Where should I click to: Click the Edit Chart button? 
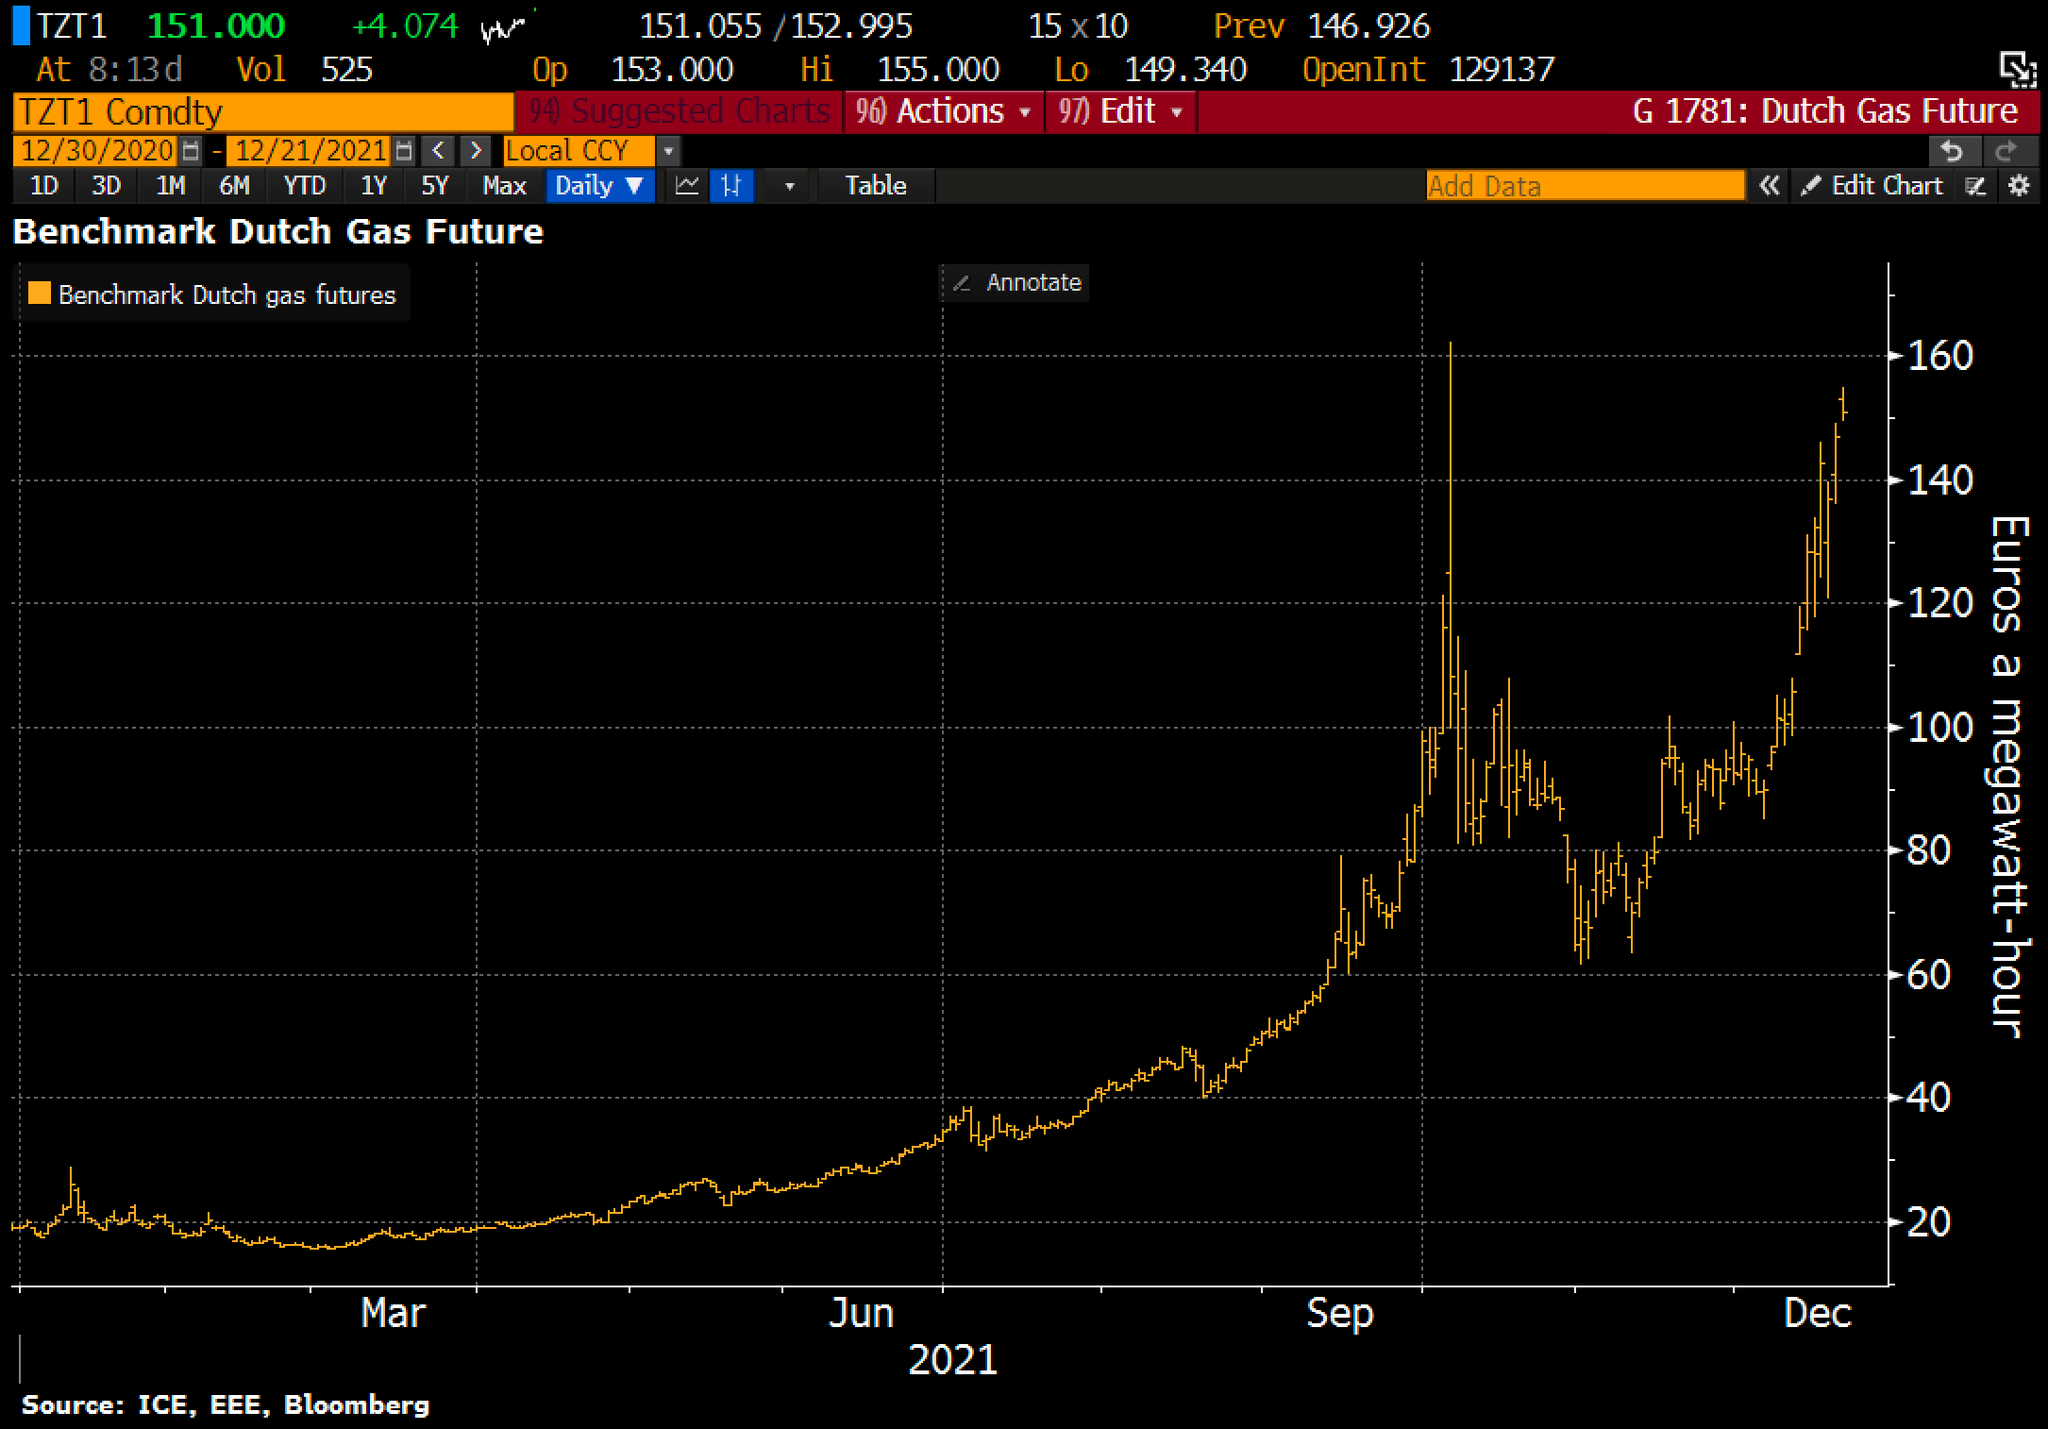(x=1872, y=186)
